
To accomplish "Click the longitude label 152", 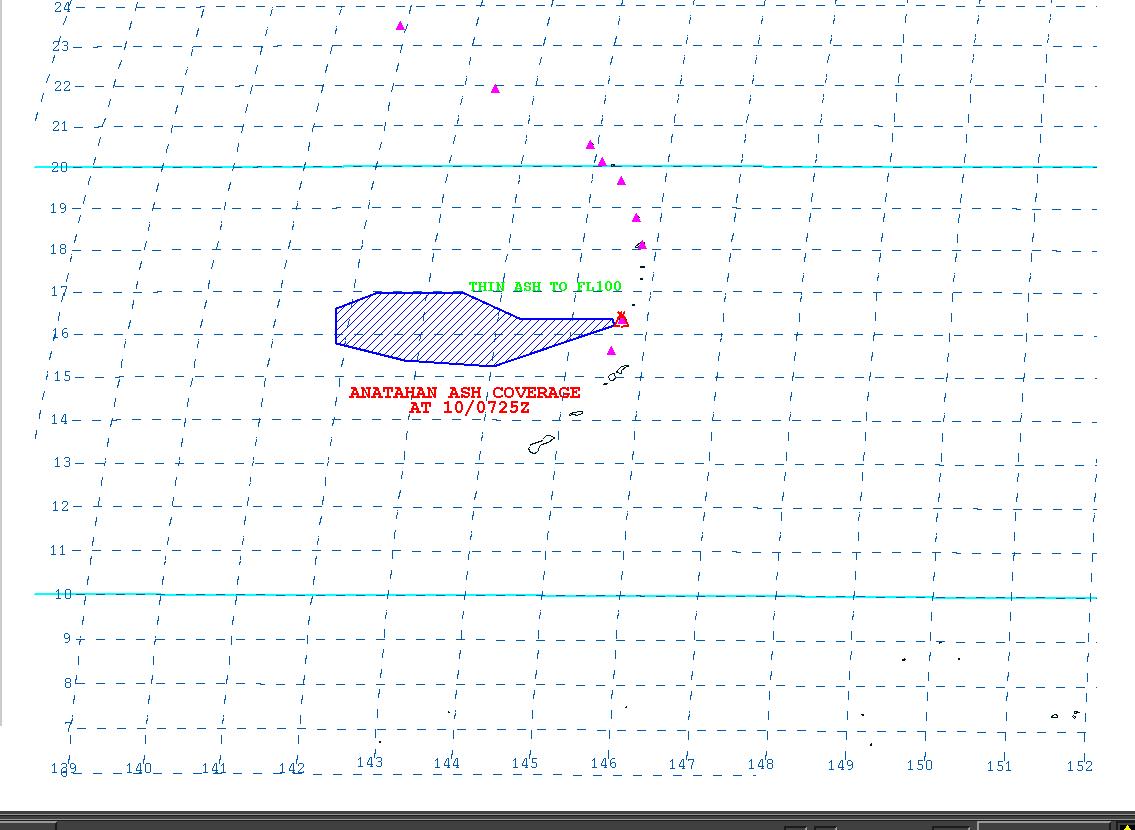I will pos(1079,765).
